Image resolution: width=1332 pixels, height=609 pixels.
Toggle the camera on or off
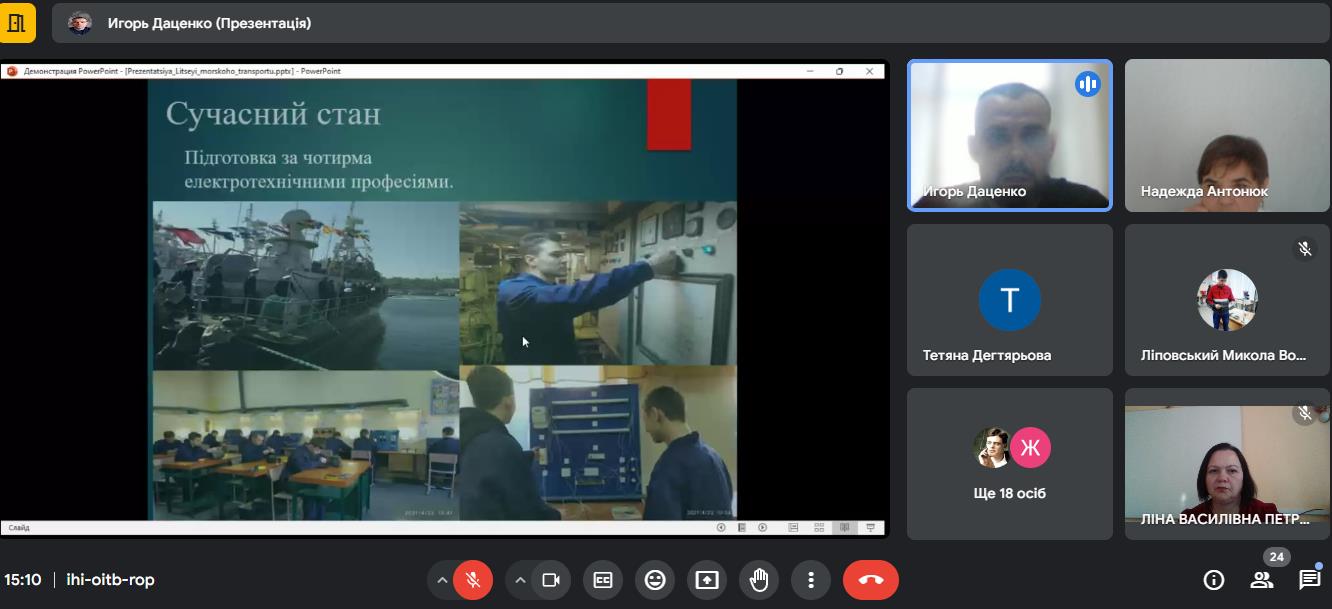click(x=550, y=580)
